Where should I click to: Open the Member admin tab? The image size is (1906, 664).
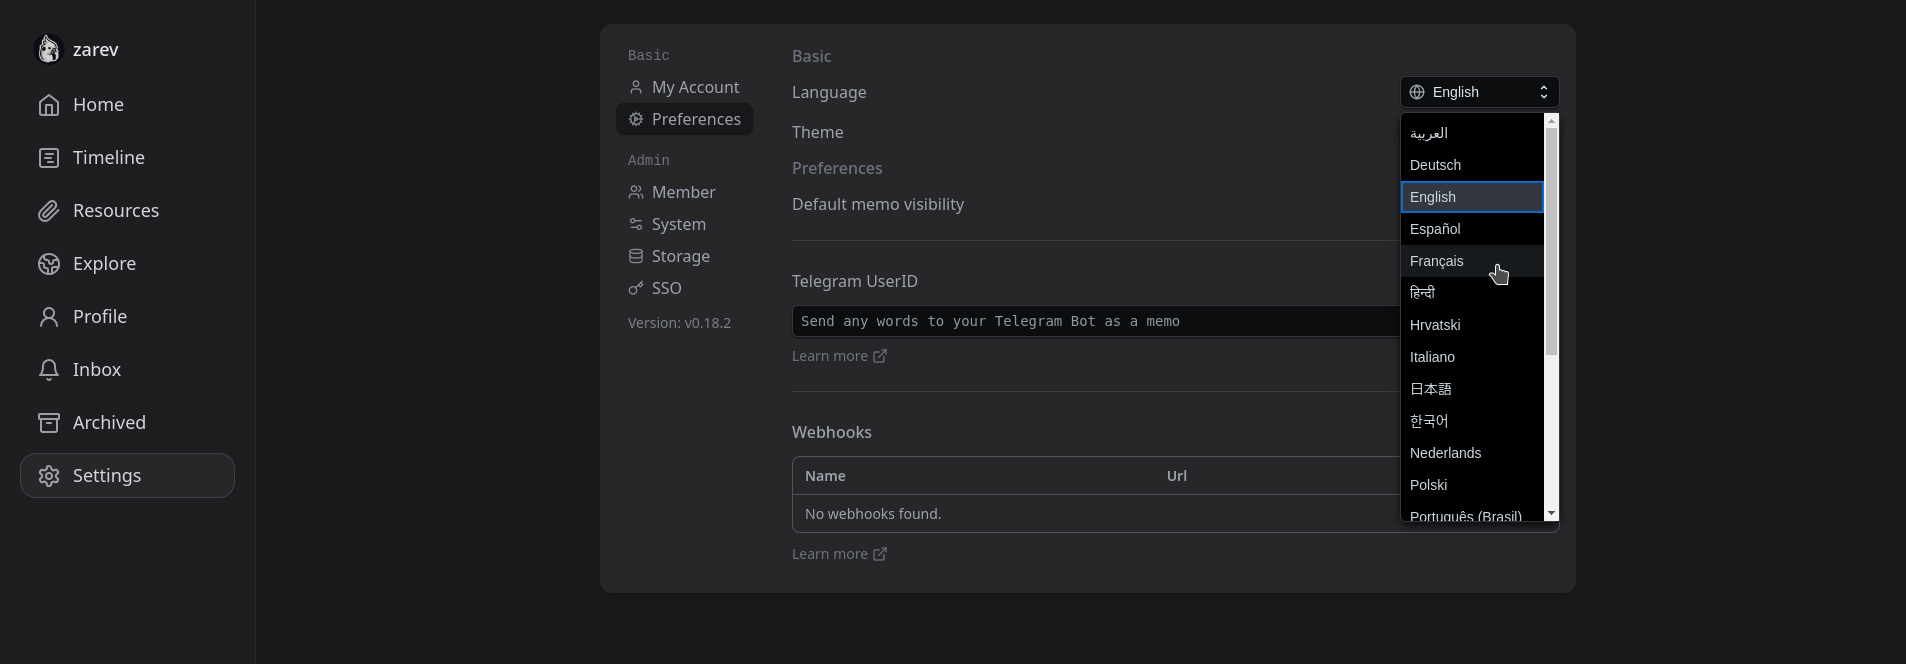coord(672,192)
